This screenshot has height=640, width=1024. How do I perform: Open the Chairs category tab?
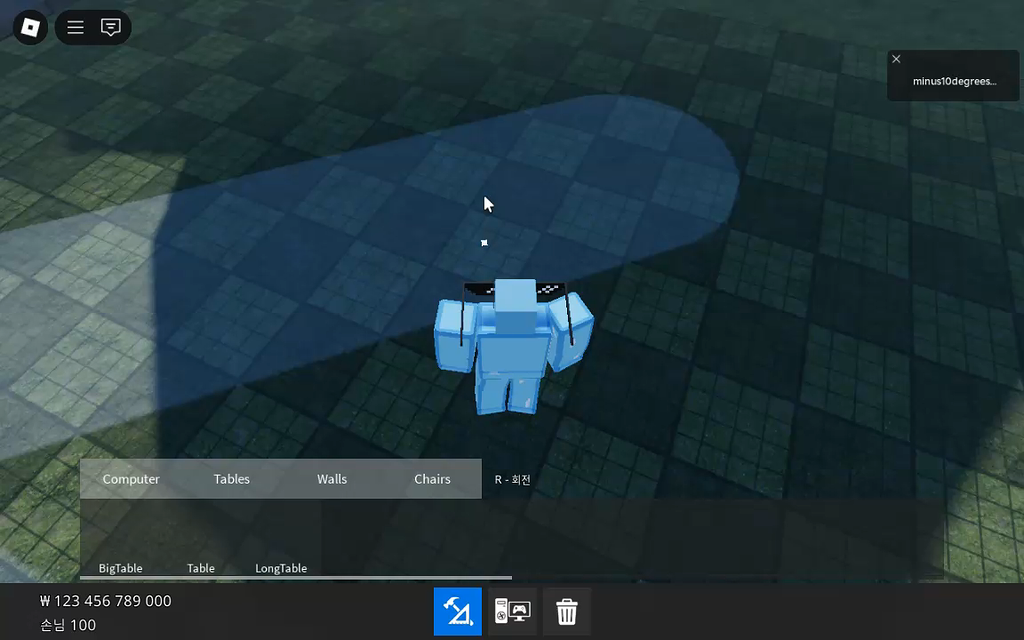point(432,479)
